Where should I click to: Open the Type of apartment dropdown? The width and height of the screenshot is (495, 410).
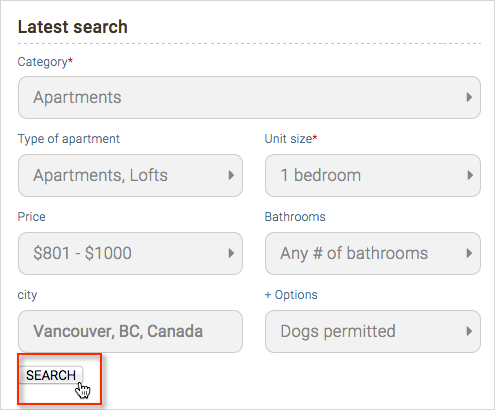[x=130, y=175]
